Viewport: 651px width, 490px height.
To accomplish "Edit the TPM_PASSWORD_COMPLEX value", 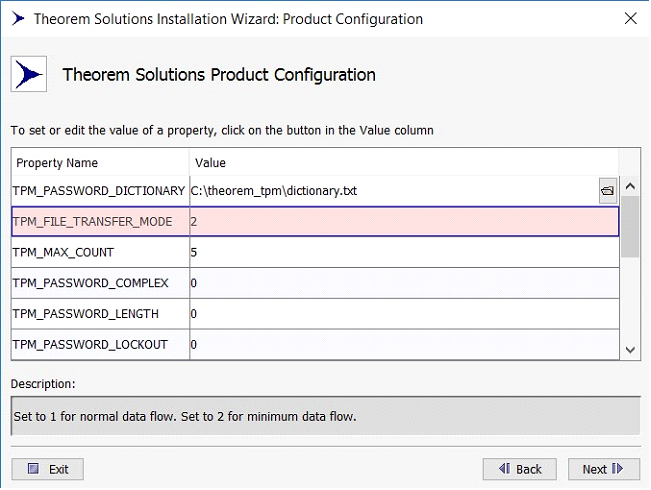I will click(x=403, y=283).
